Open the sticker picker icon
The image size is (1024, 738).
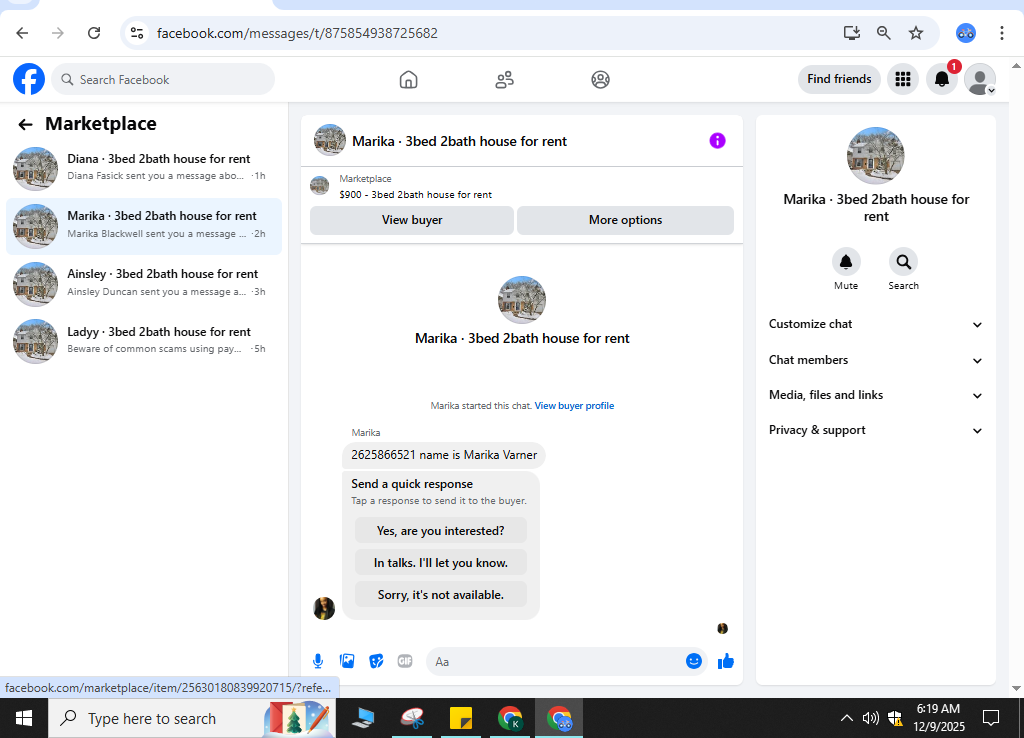(376, 661)
